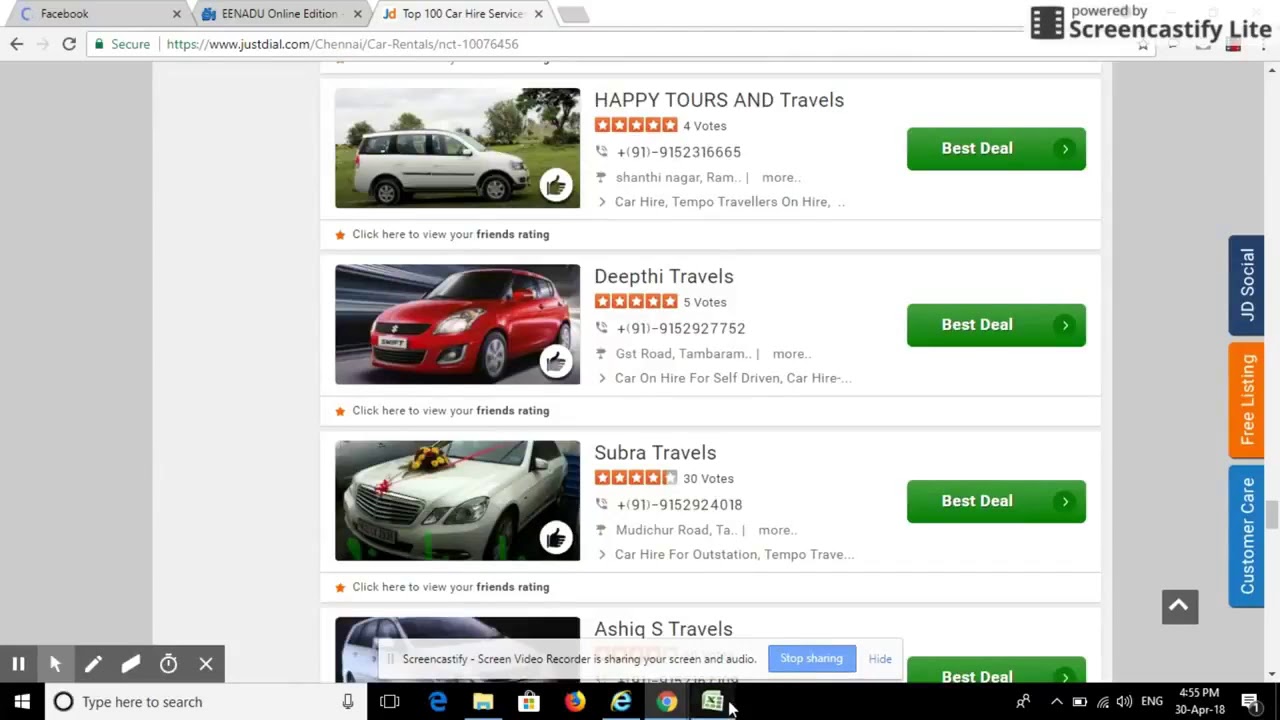Click the microphone in taskbar search
This screenshot has height=720, width=1280.
(348, 702)
